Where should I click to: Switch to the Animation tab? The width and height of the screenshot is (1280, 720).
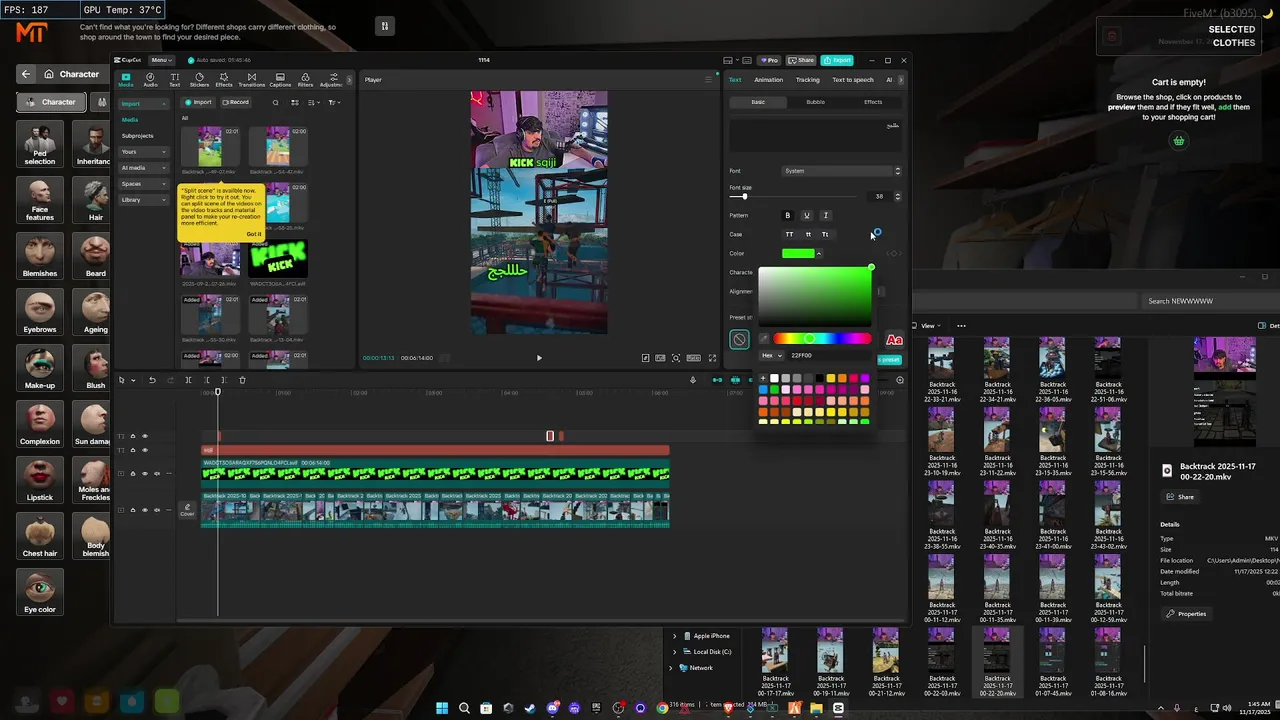[x=768, y=80]
